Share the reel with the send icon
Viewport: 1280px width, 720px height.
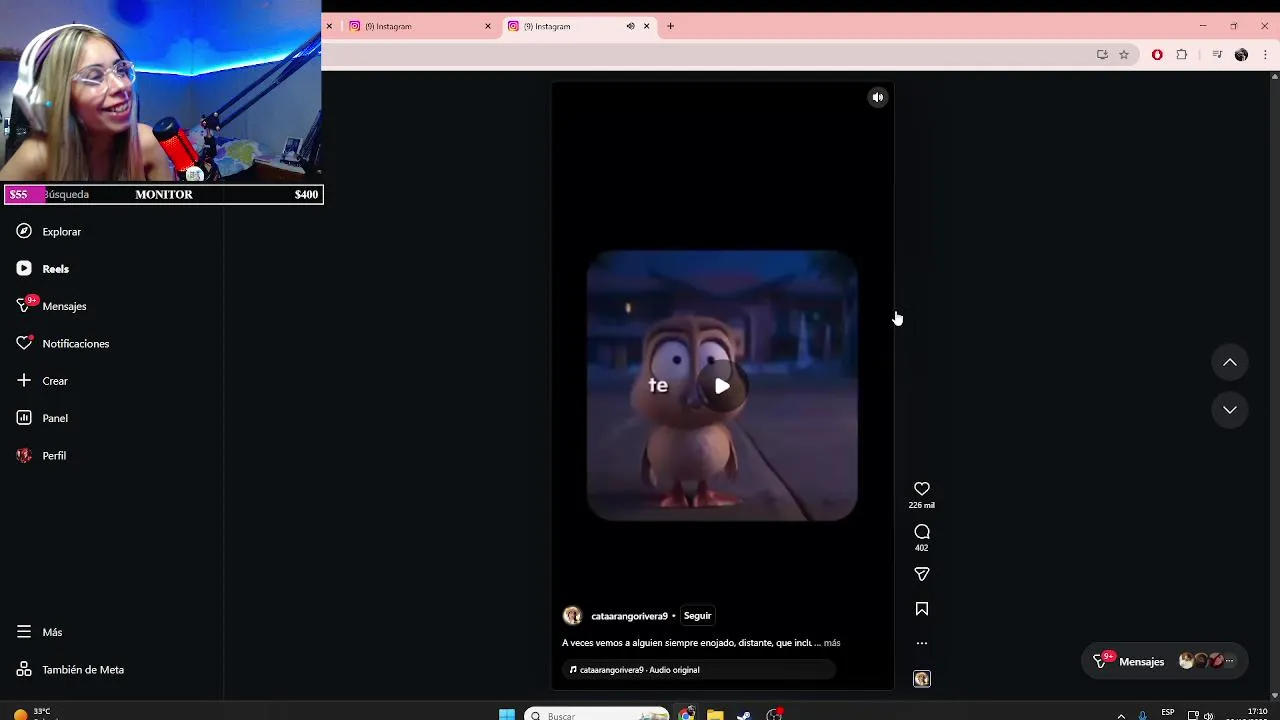pyautogui.click(x=922, y=574)
